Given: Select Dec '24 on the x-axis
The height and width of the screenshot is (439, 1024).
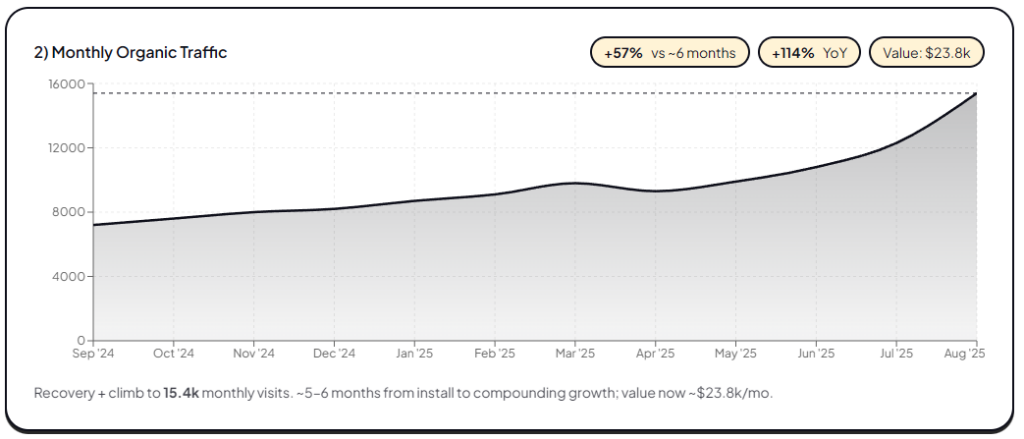Looking at the screenshot, I should pos(334,353).
